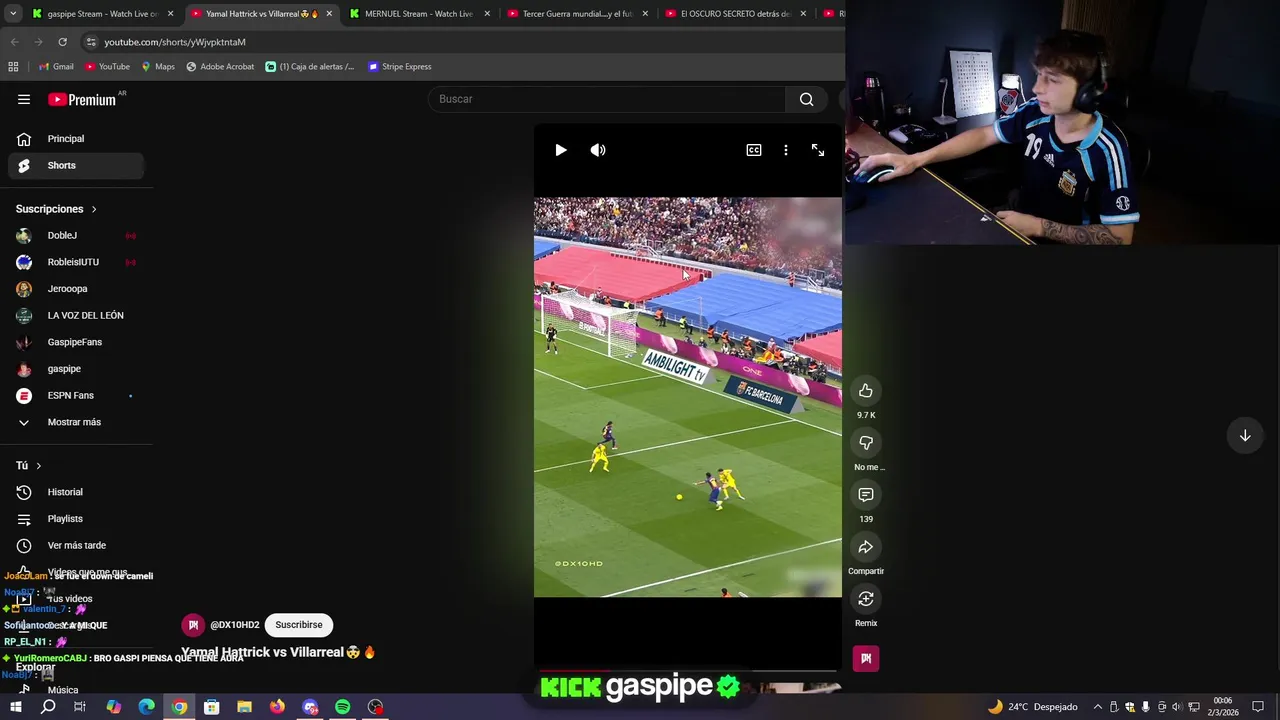The image size is (1280, 720).
Task: Like this Short
Action: point(866,391)
